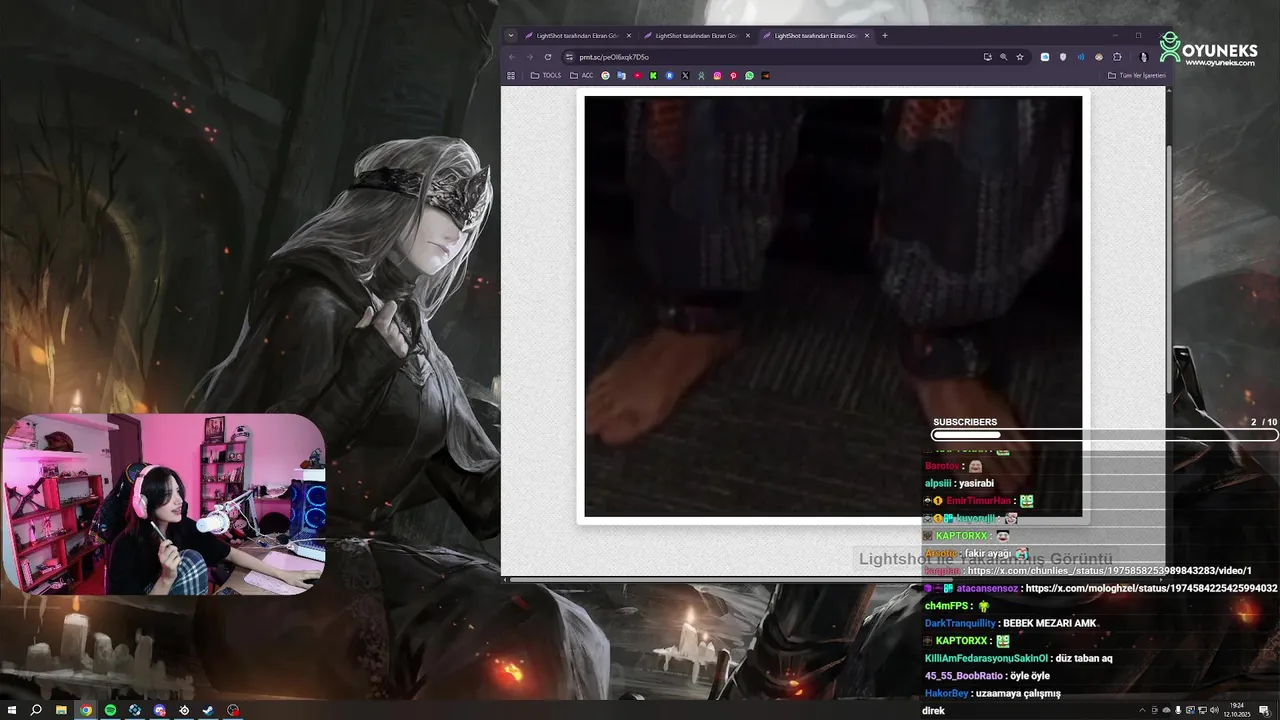Reload the Lightshot page
The height and width of the screenshot is (720, 1280).
[x=548, y=57]
